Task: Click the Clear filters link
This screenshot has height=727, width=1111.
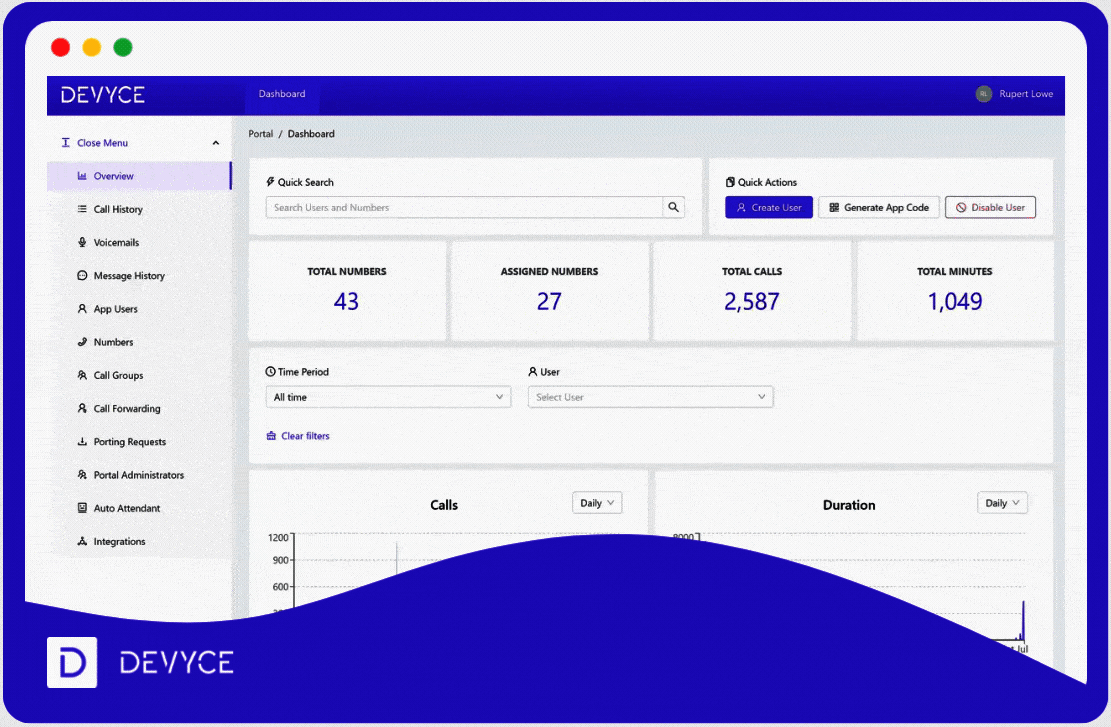Action: tap(297, 437)
